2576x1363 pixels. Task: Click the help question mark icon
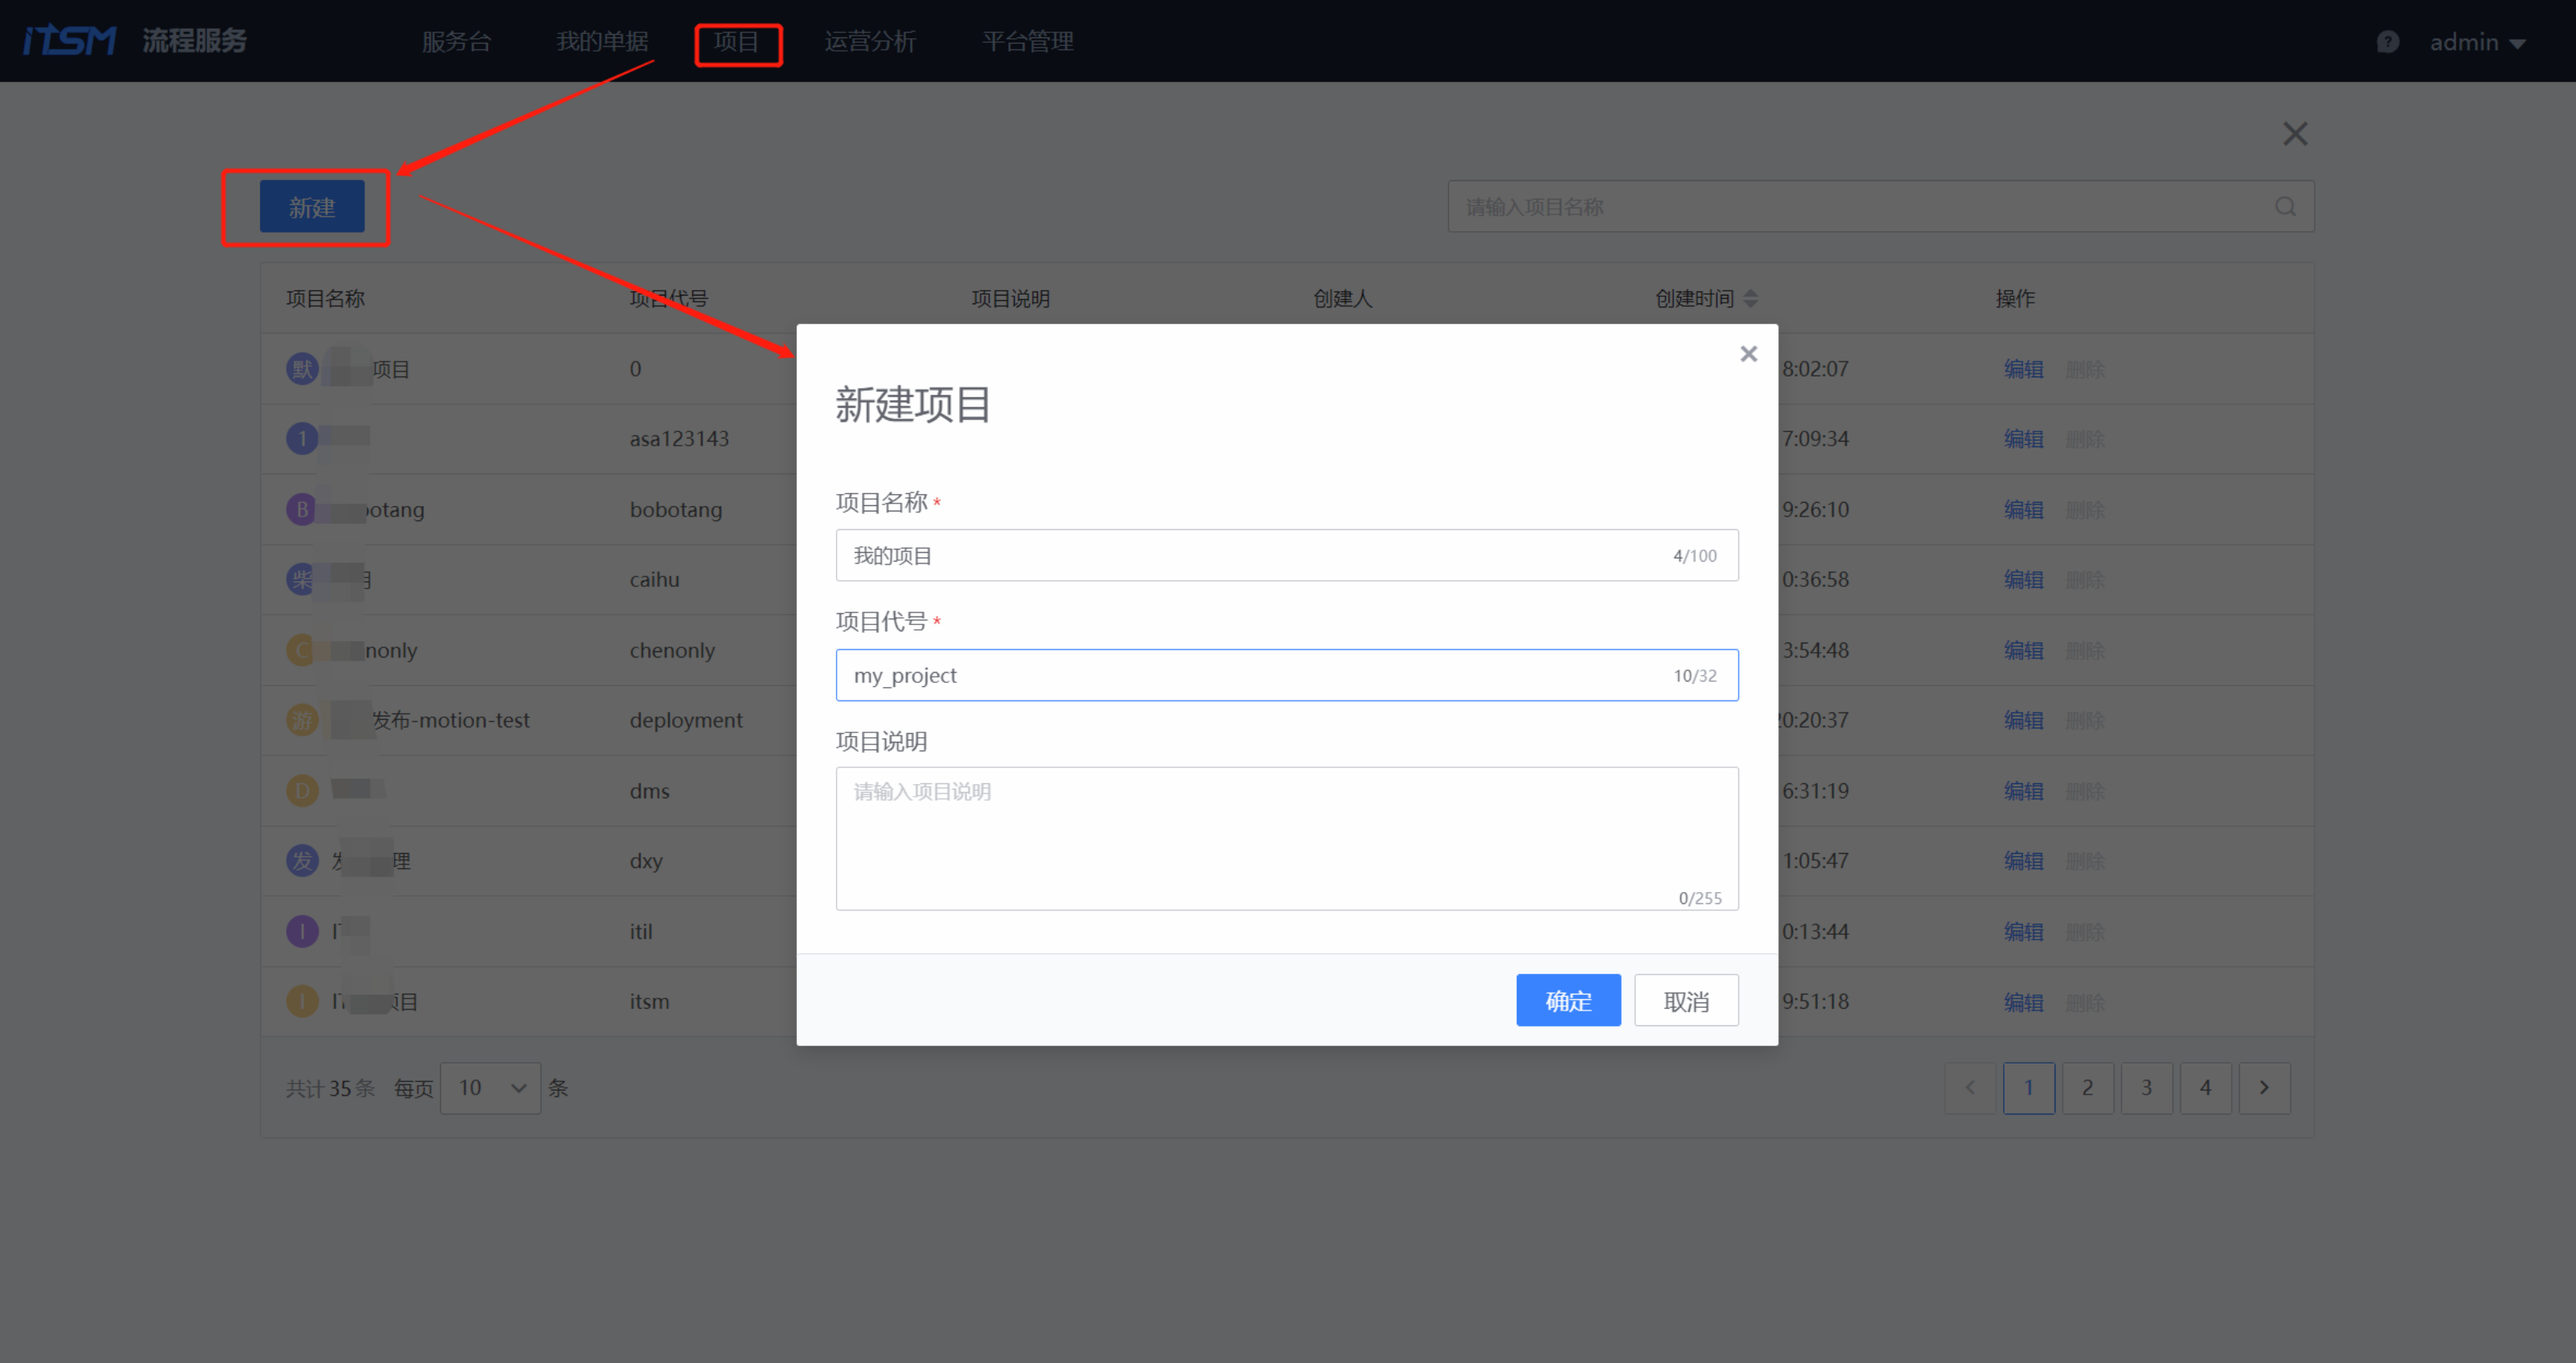pyautogui.click(x=2387, y=42)
